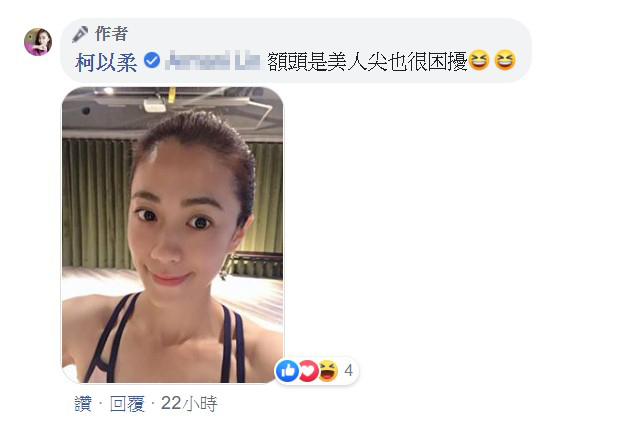The height and width of the screenshot is (427, 618).
Task: Click the blue verified checkmark badge
Action: [x=152, y=61]
